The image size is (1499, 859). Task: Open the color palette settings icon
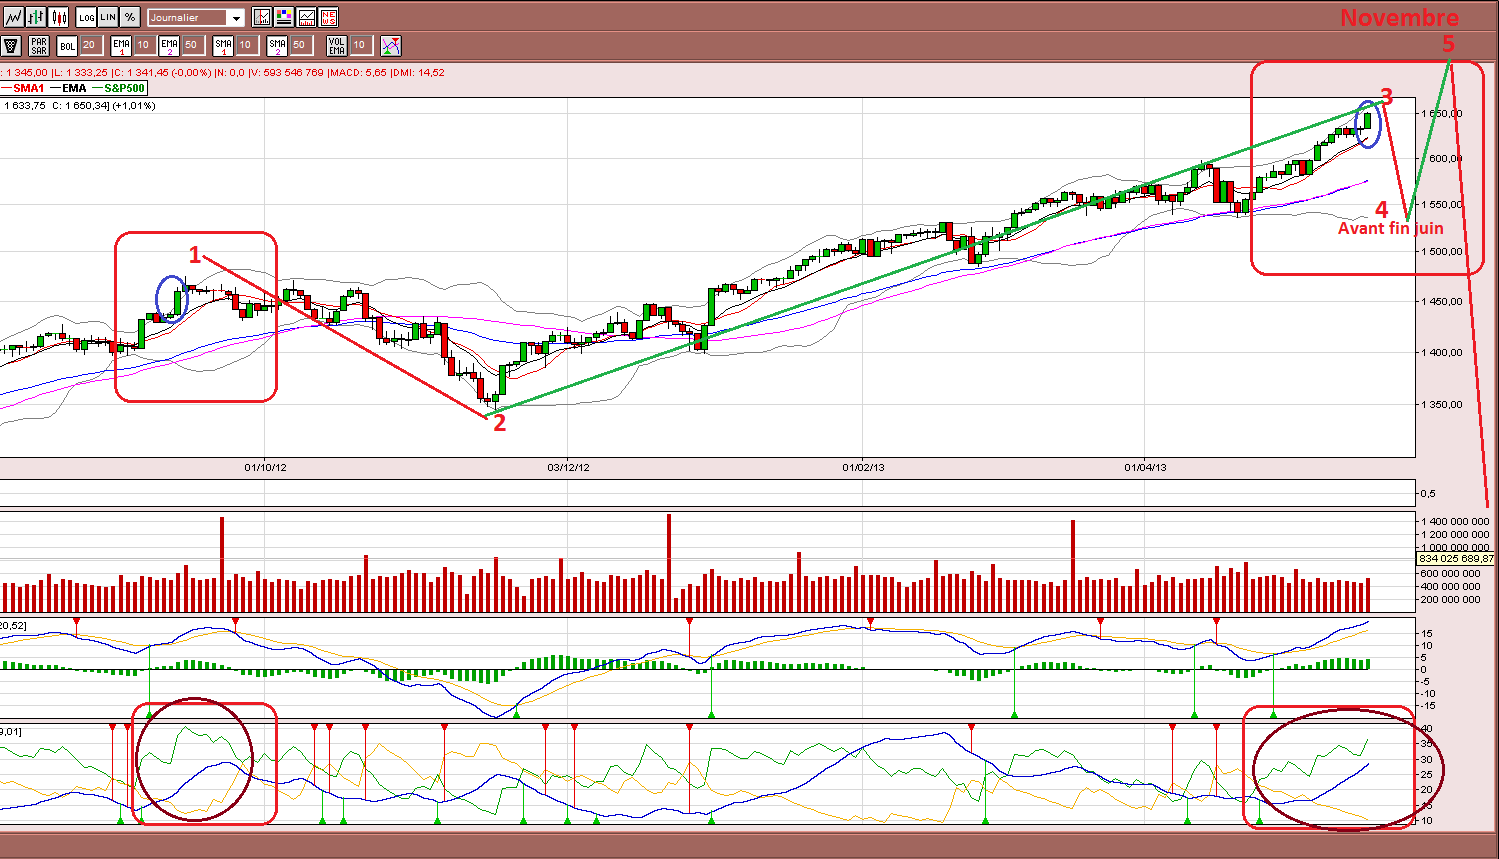284,17
